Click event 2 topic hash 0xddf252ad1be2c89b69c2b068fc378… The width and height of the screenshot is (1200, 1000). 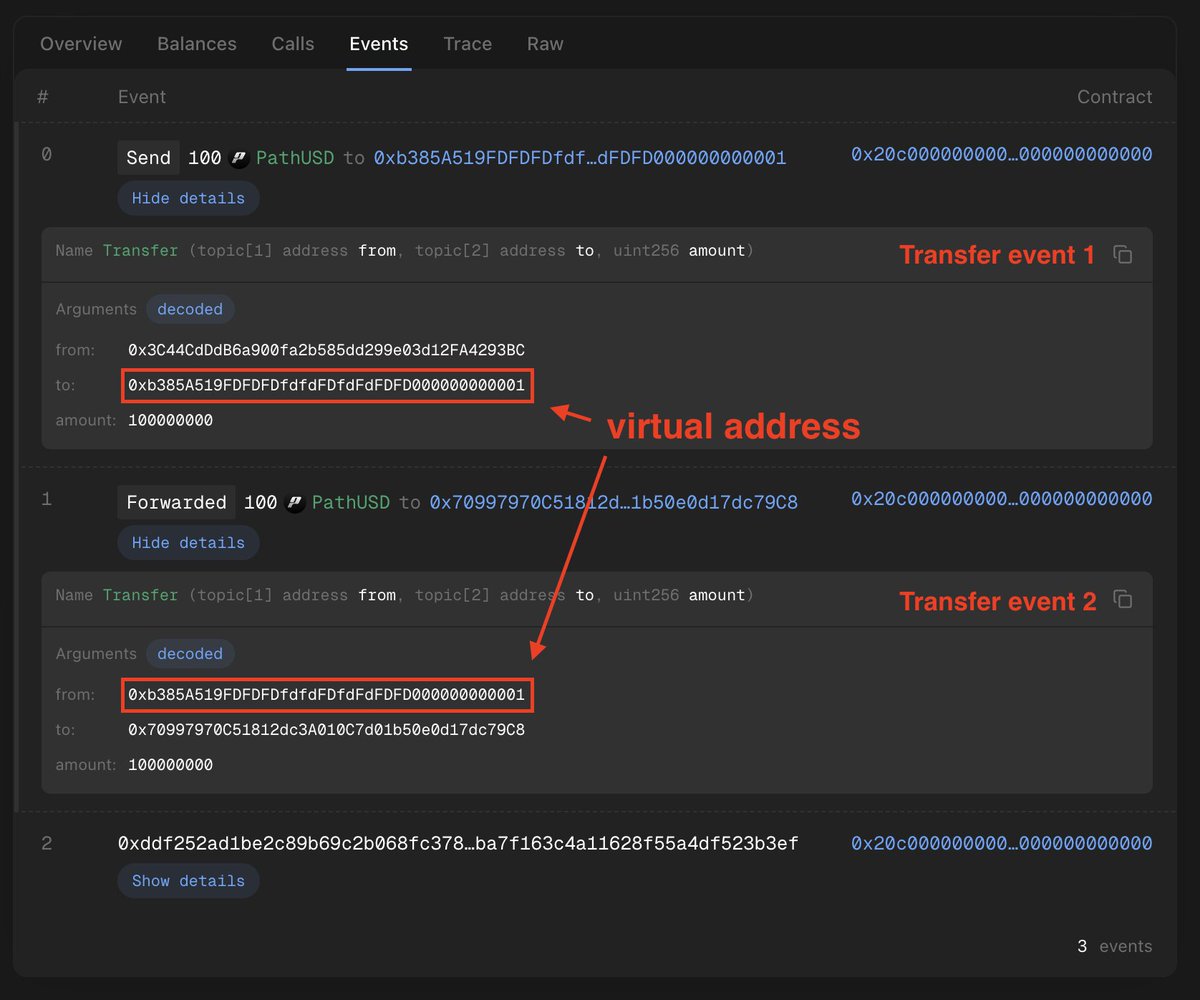(458, 844)
